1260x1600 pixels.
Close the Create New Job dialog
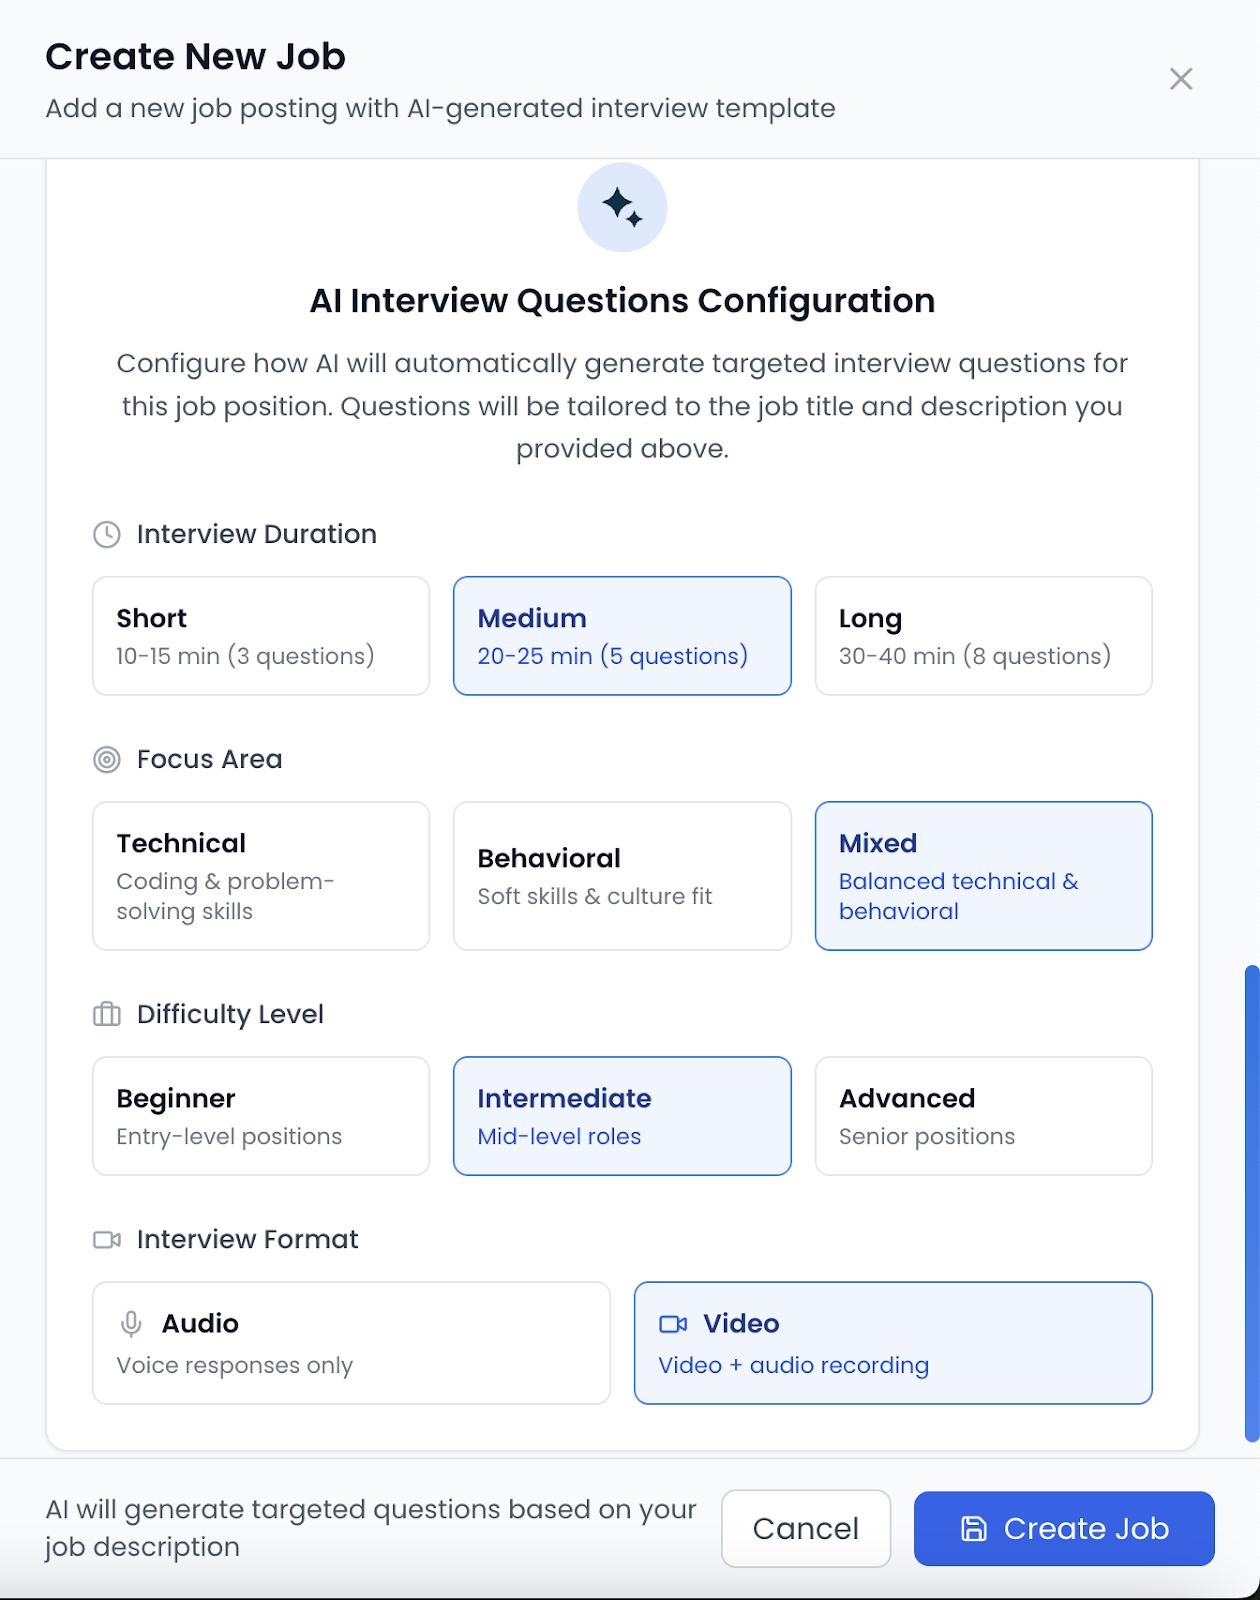coord(1181,78)
